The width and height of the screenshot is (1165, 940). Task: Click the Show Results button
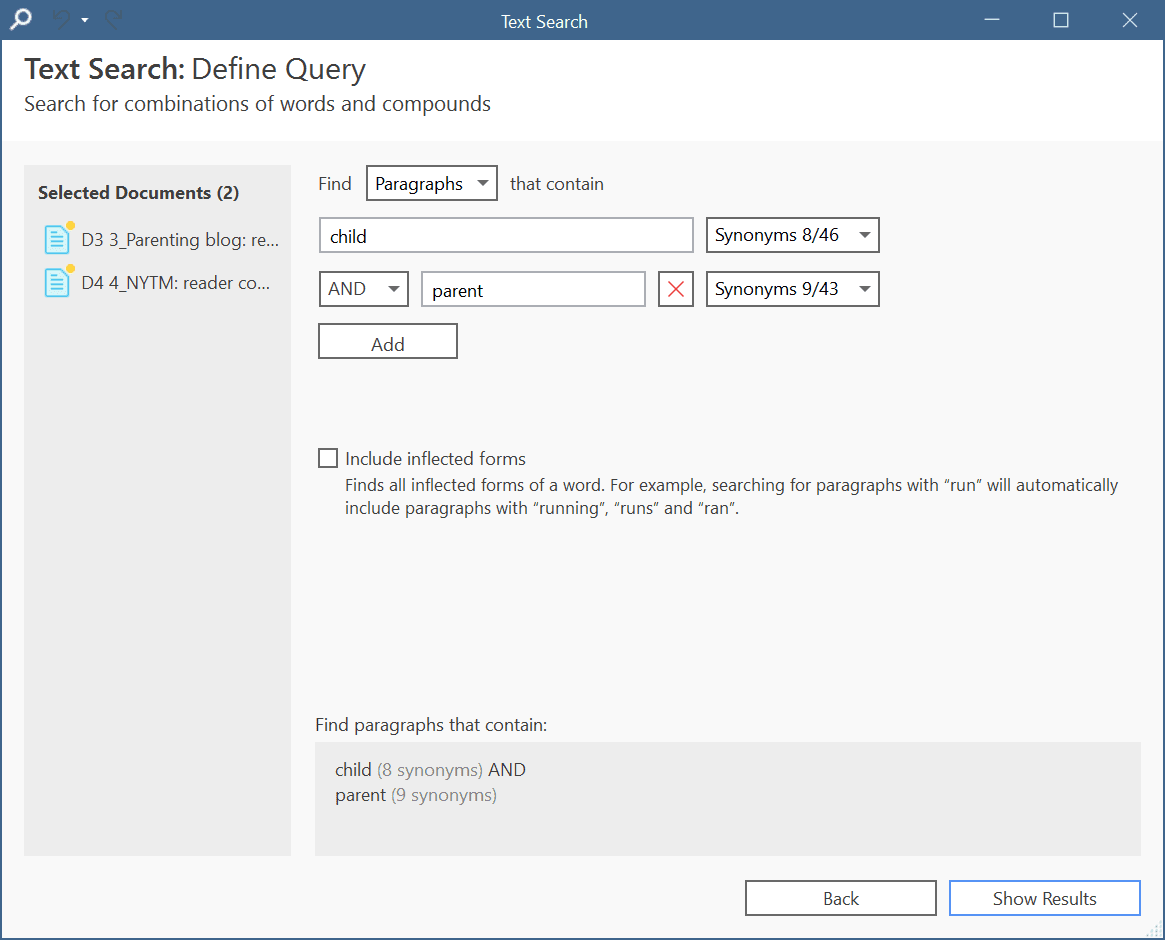1044,898
